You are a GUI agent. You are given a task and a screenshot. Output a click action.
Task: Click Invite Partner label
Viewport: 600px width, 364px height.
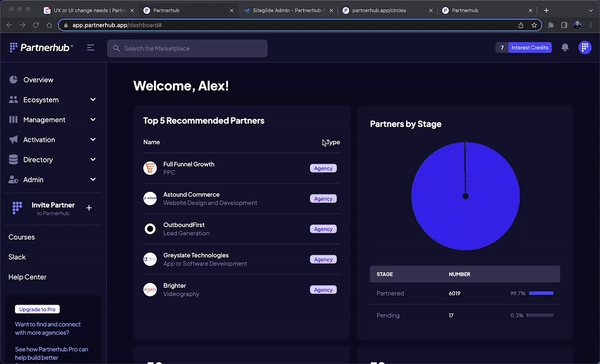pos(53,205)
